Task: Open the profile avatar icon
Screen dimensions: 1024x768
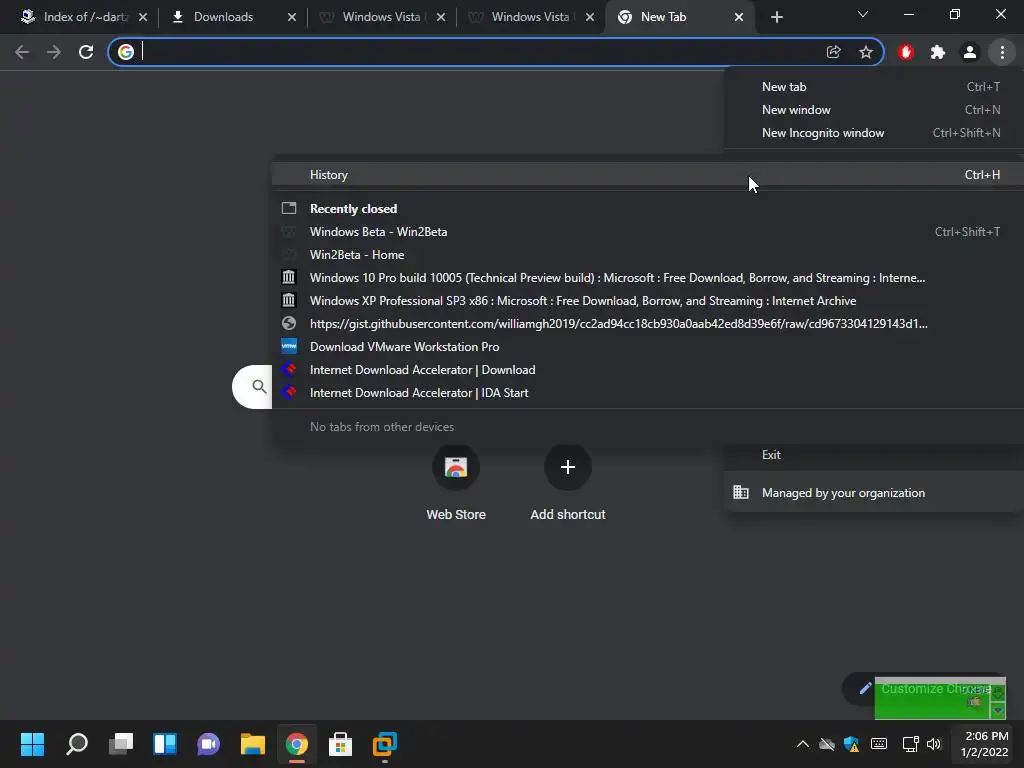Action: coord(970,52)
